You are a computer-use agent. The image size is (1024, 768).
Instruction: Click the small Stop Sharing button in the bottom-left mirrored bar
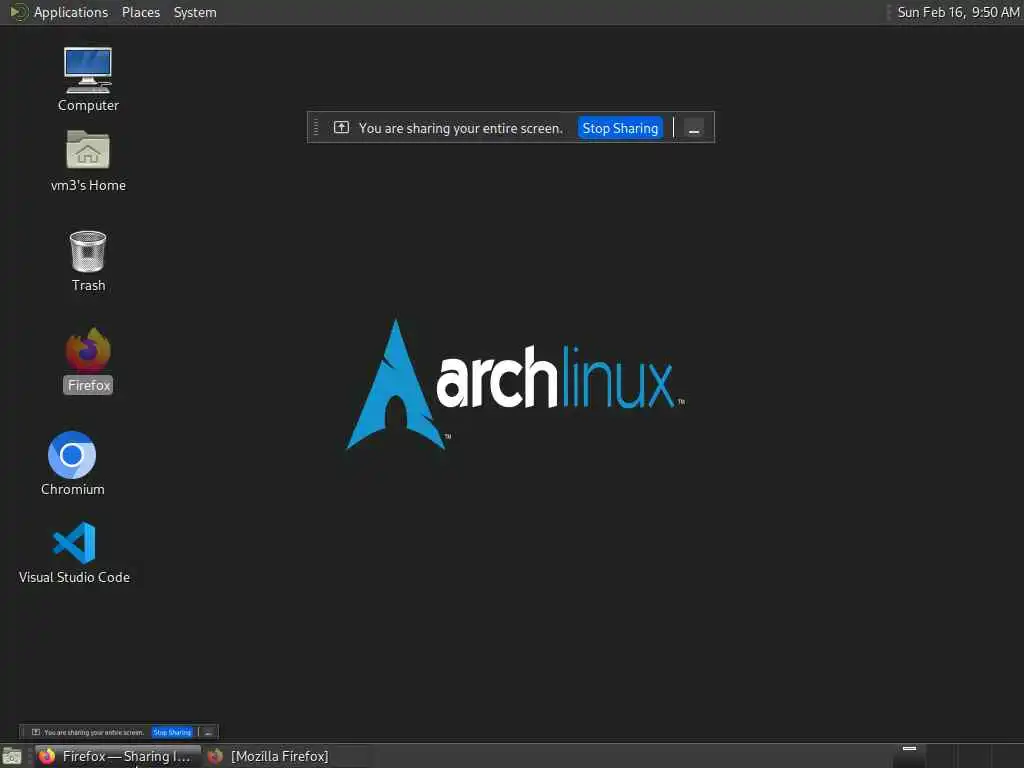click(172, 732)
